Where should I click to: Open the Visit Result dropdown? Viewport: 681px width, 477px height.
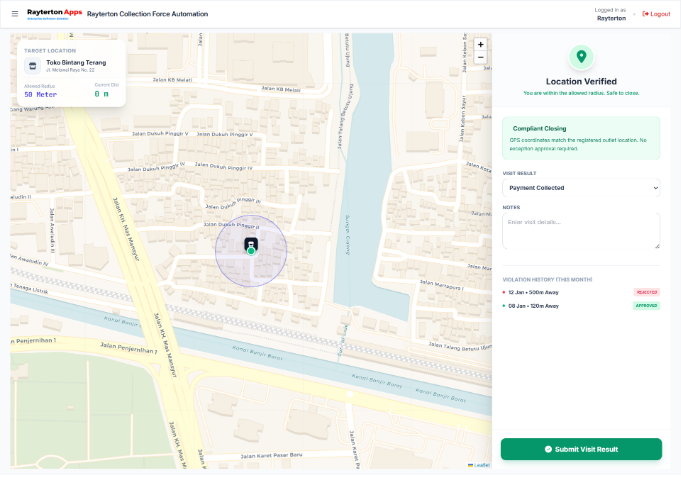pos(581,187)
